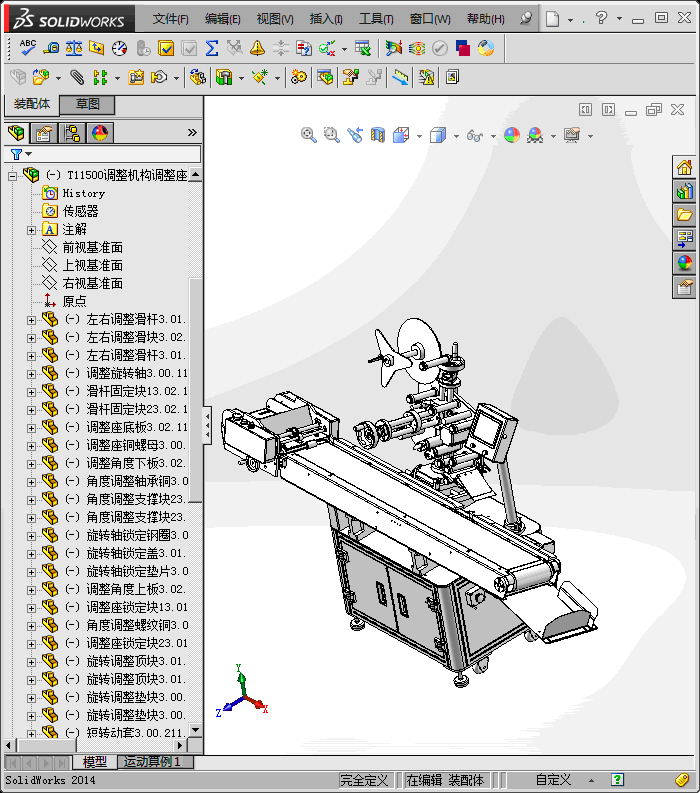Image resolution: width=700 pixels, height=793 pixels.
Task: Select the 传感器 sensors item
Action: 80,211
